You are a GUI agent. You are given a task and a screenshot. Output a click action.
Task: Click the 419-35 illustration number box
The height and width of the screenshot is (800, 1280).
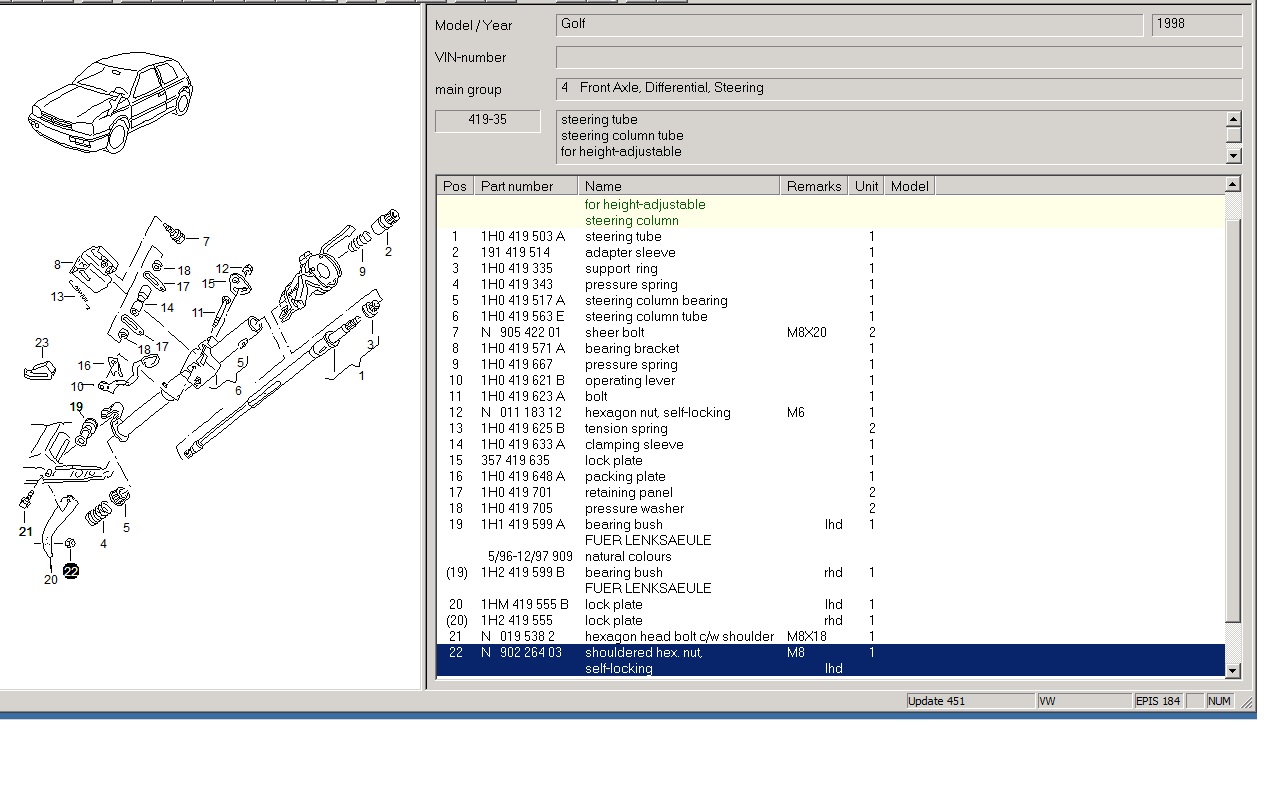pyautogui.click(x=487, y=120)
